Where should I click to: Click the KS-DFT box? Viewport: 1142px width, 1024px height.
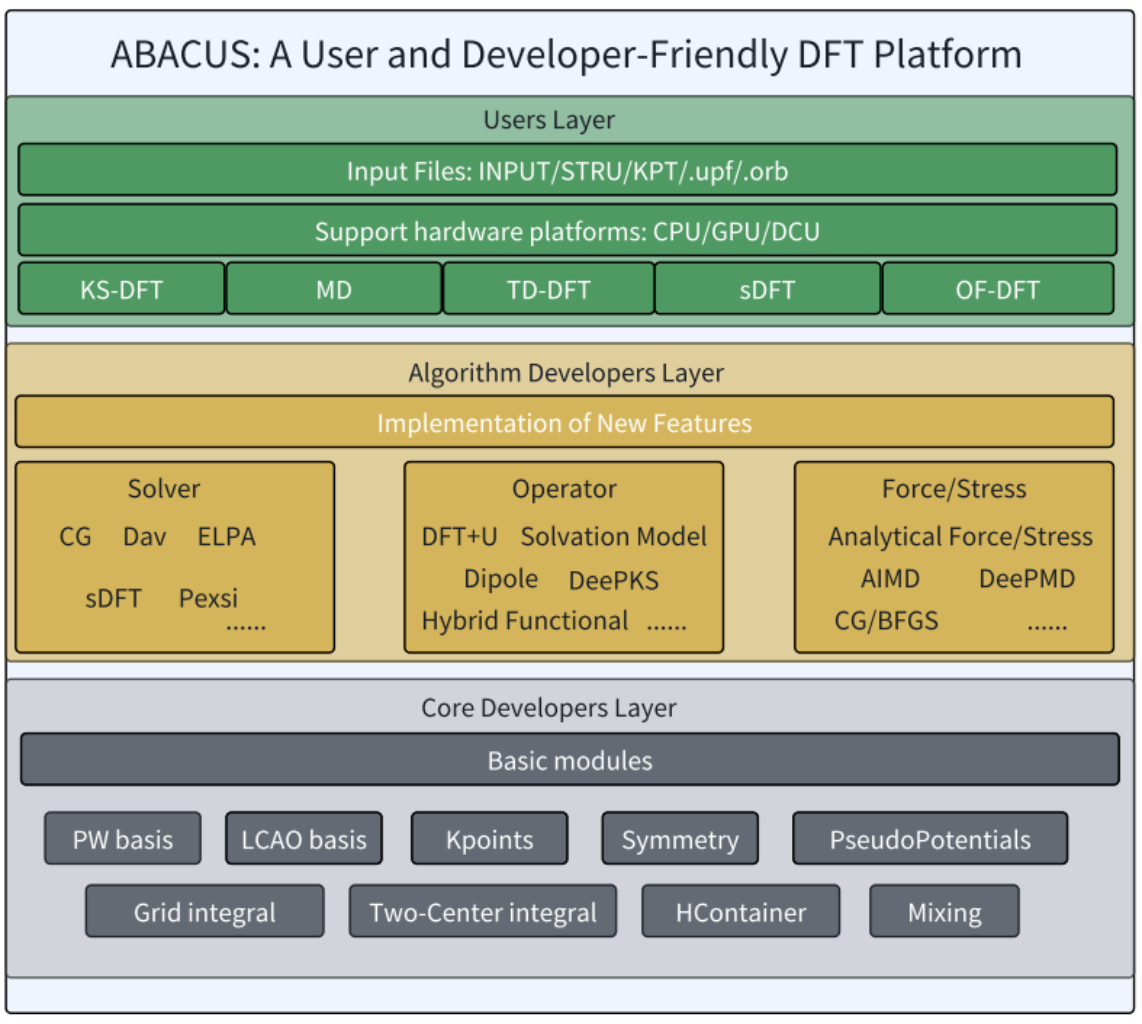pyautogui.click(x=121, y=290)
